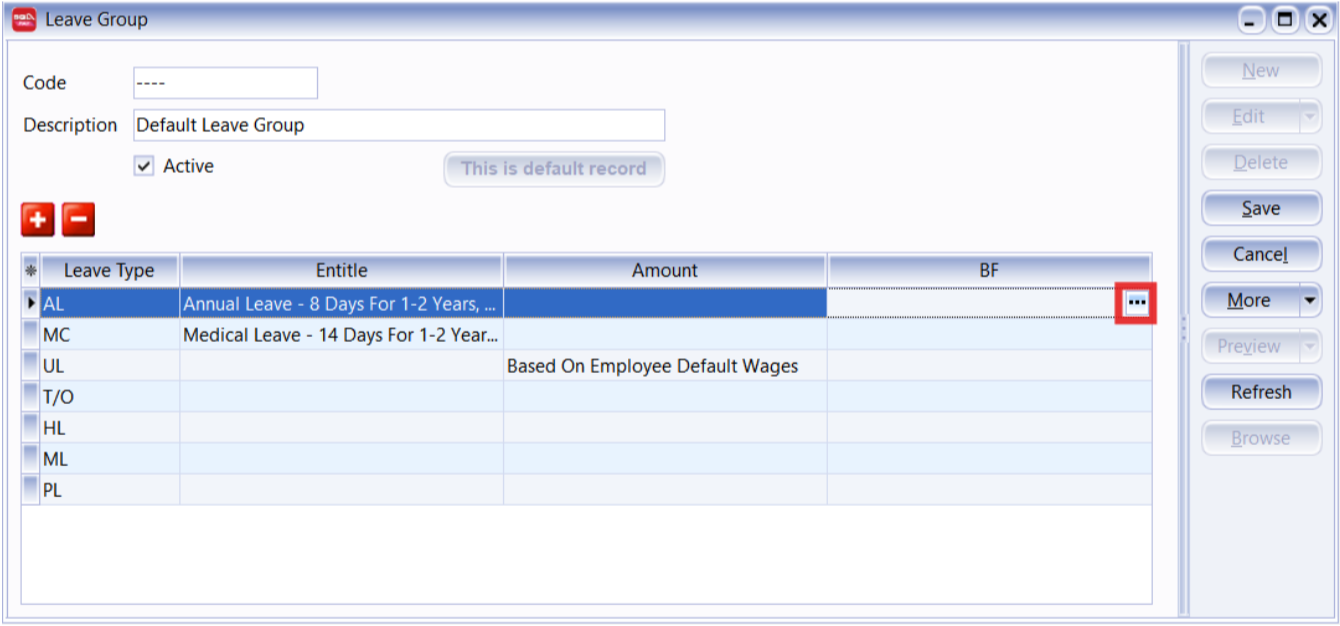Click the Browse button
1340x626 pixels.
tap(1261, 438)
